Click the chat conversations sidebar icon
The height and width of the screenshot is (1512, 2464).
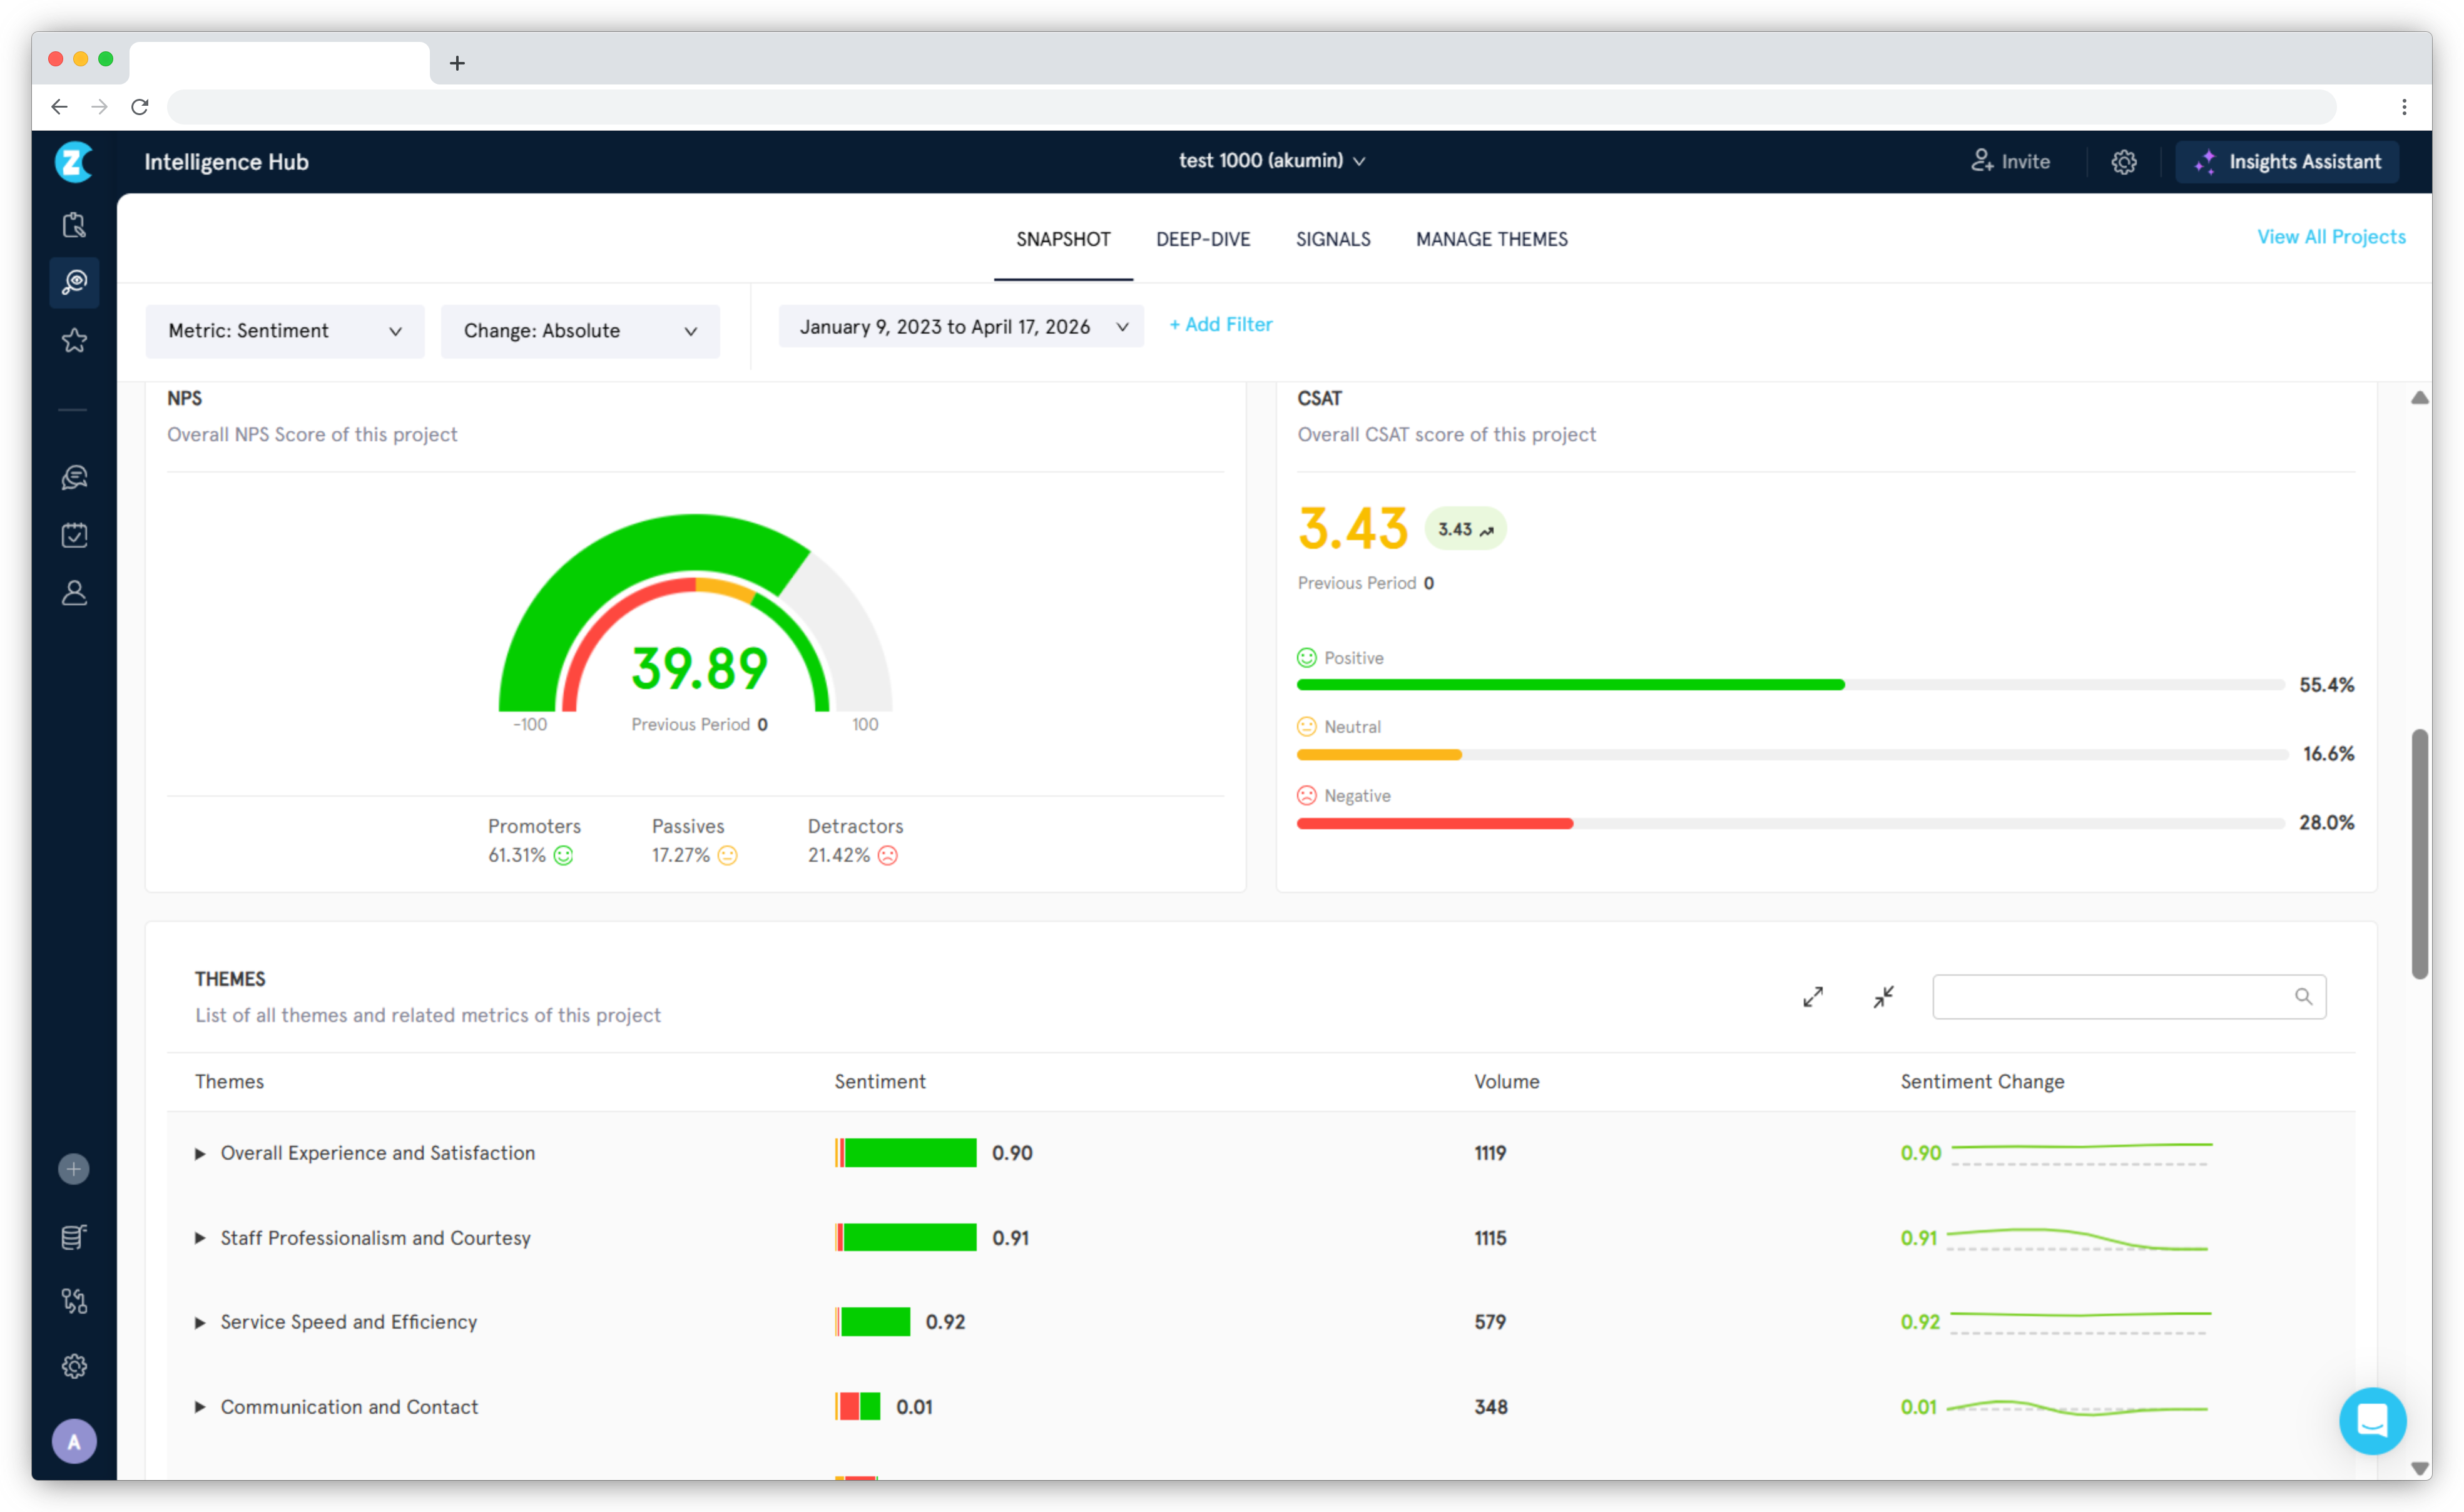pyautogui.click(x=74, y=477)
